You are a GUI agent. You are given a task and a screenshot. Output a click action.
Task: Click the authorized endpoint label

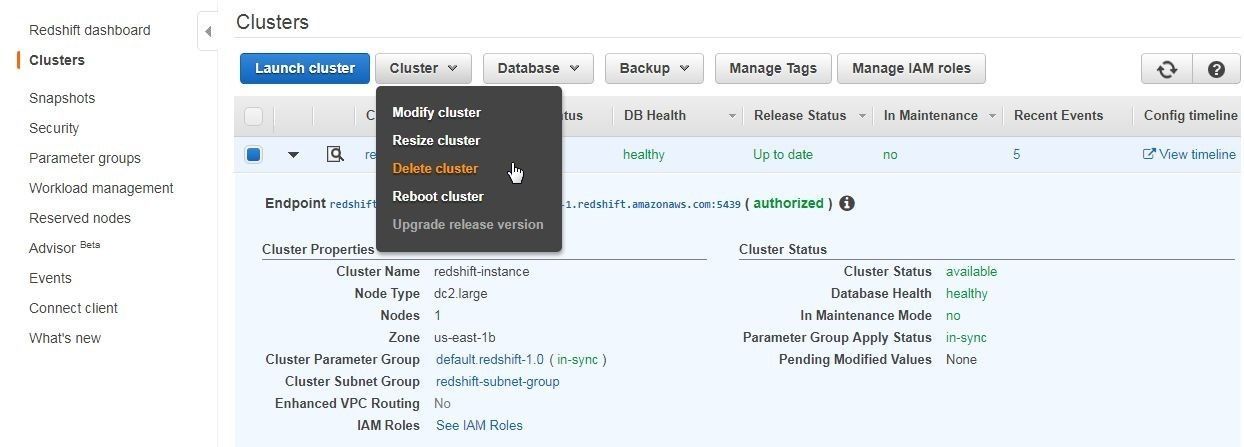[788, 203]
